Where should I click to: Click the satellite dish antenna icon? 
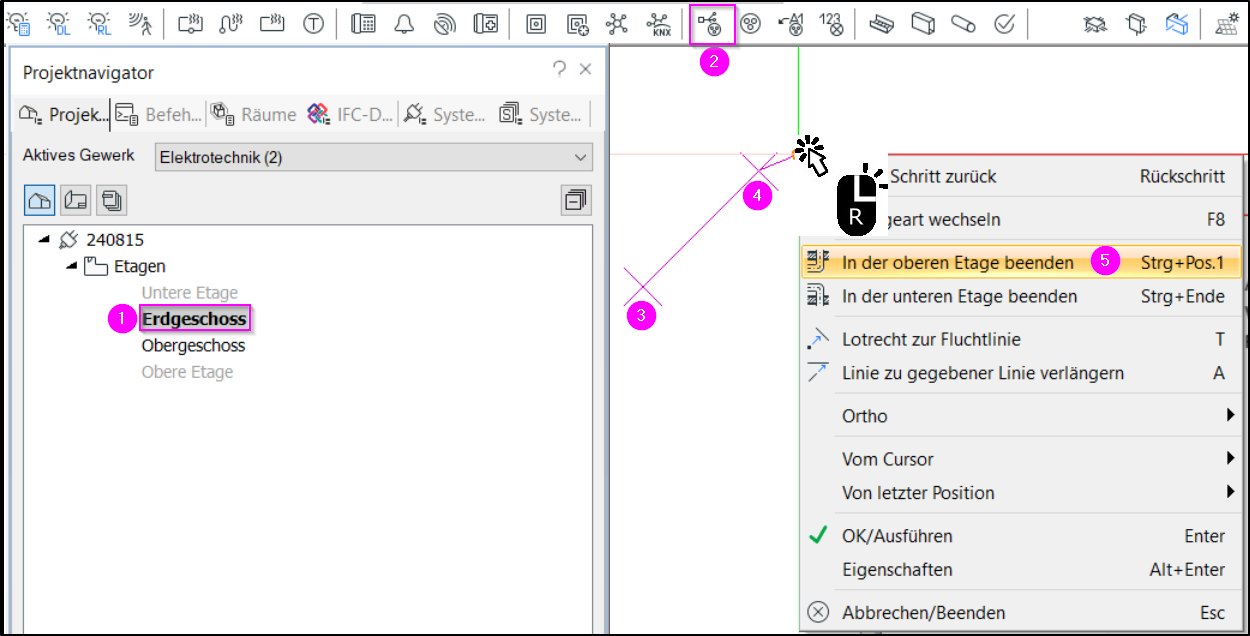coord(445,24)
